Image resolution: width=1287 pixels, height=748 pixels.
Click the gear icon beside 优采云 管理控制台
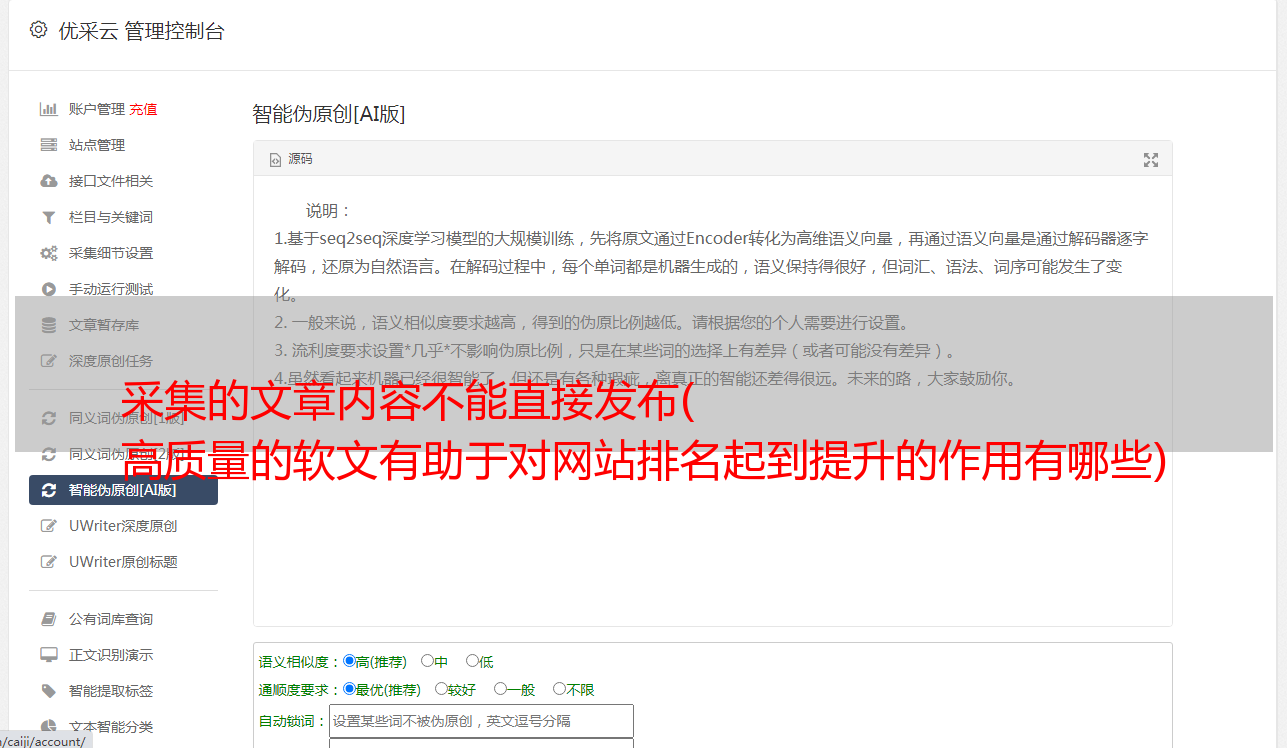38,30
